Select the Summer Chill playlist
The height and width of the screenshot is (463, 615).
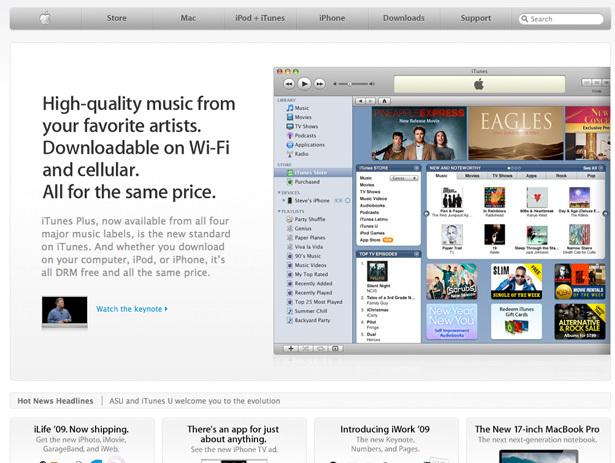click(307, 311)
